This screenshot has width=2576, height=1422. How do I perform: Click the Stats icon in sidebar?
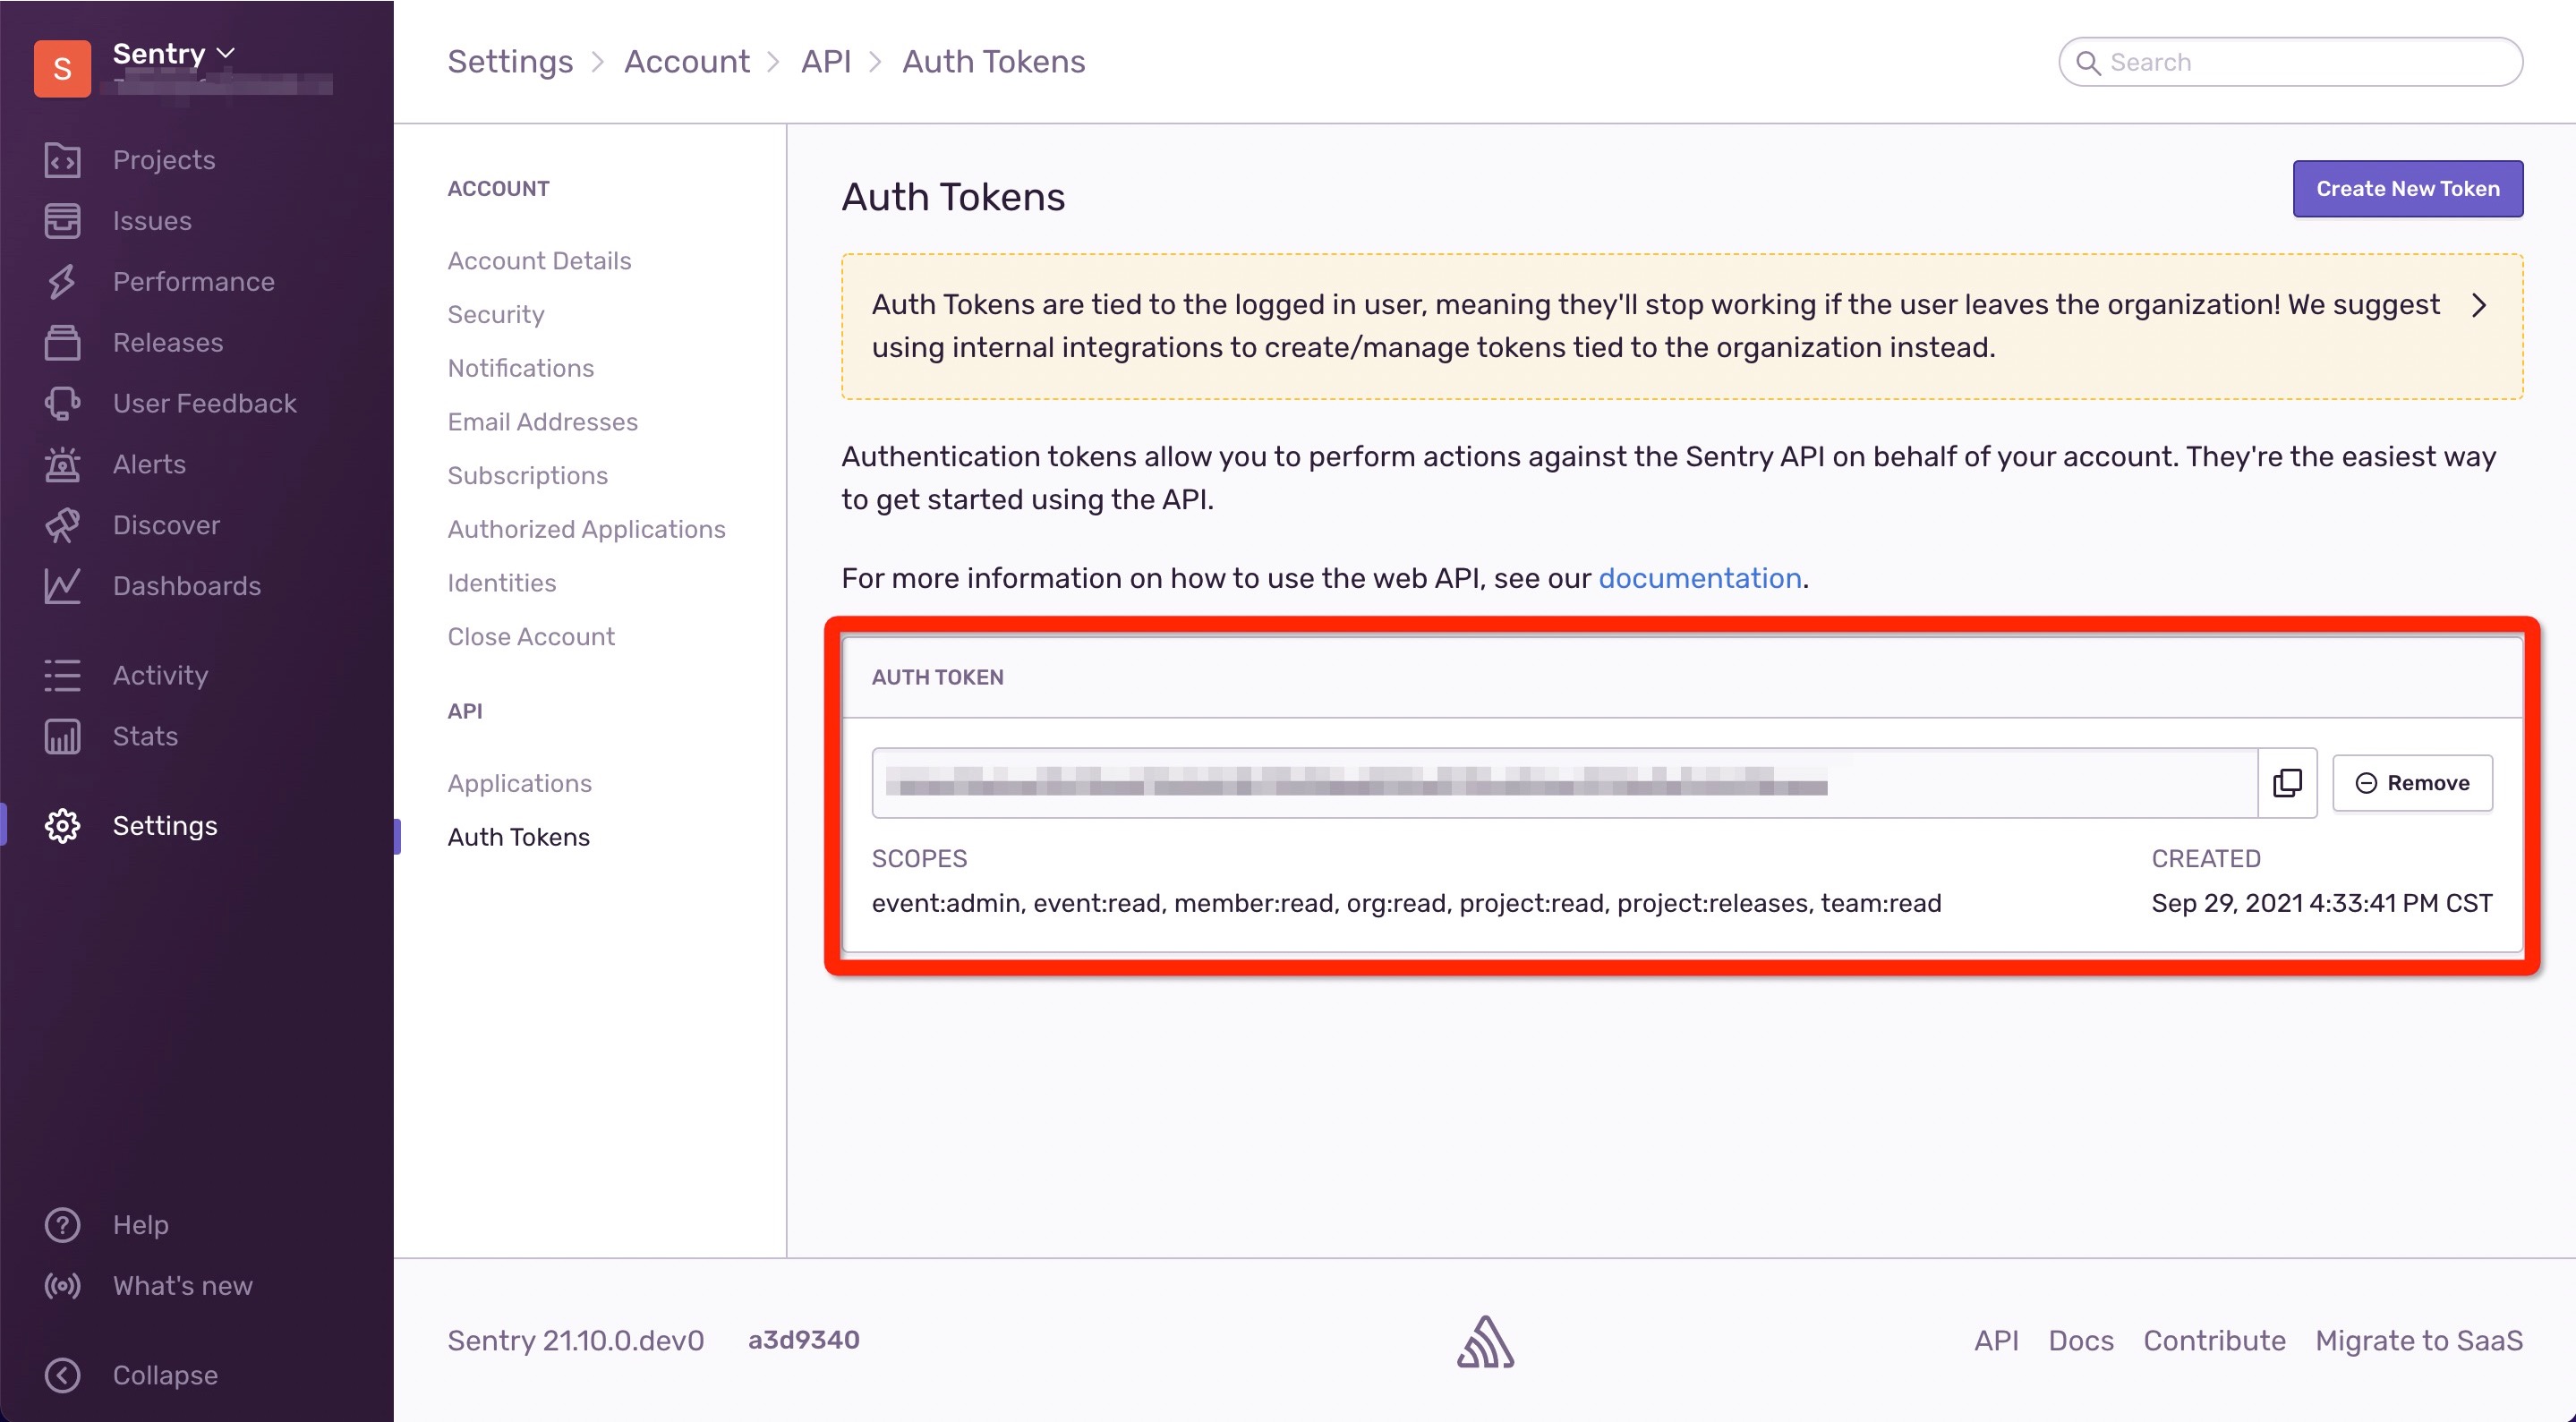[61, 736]
